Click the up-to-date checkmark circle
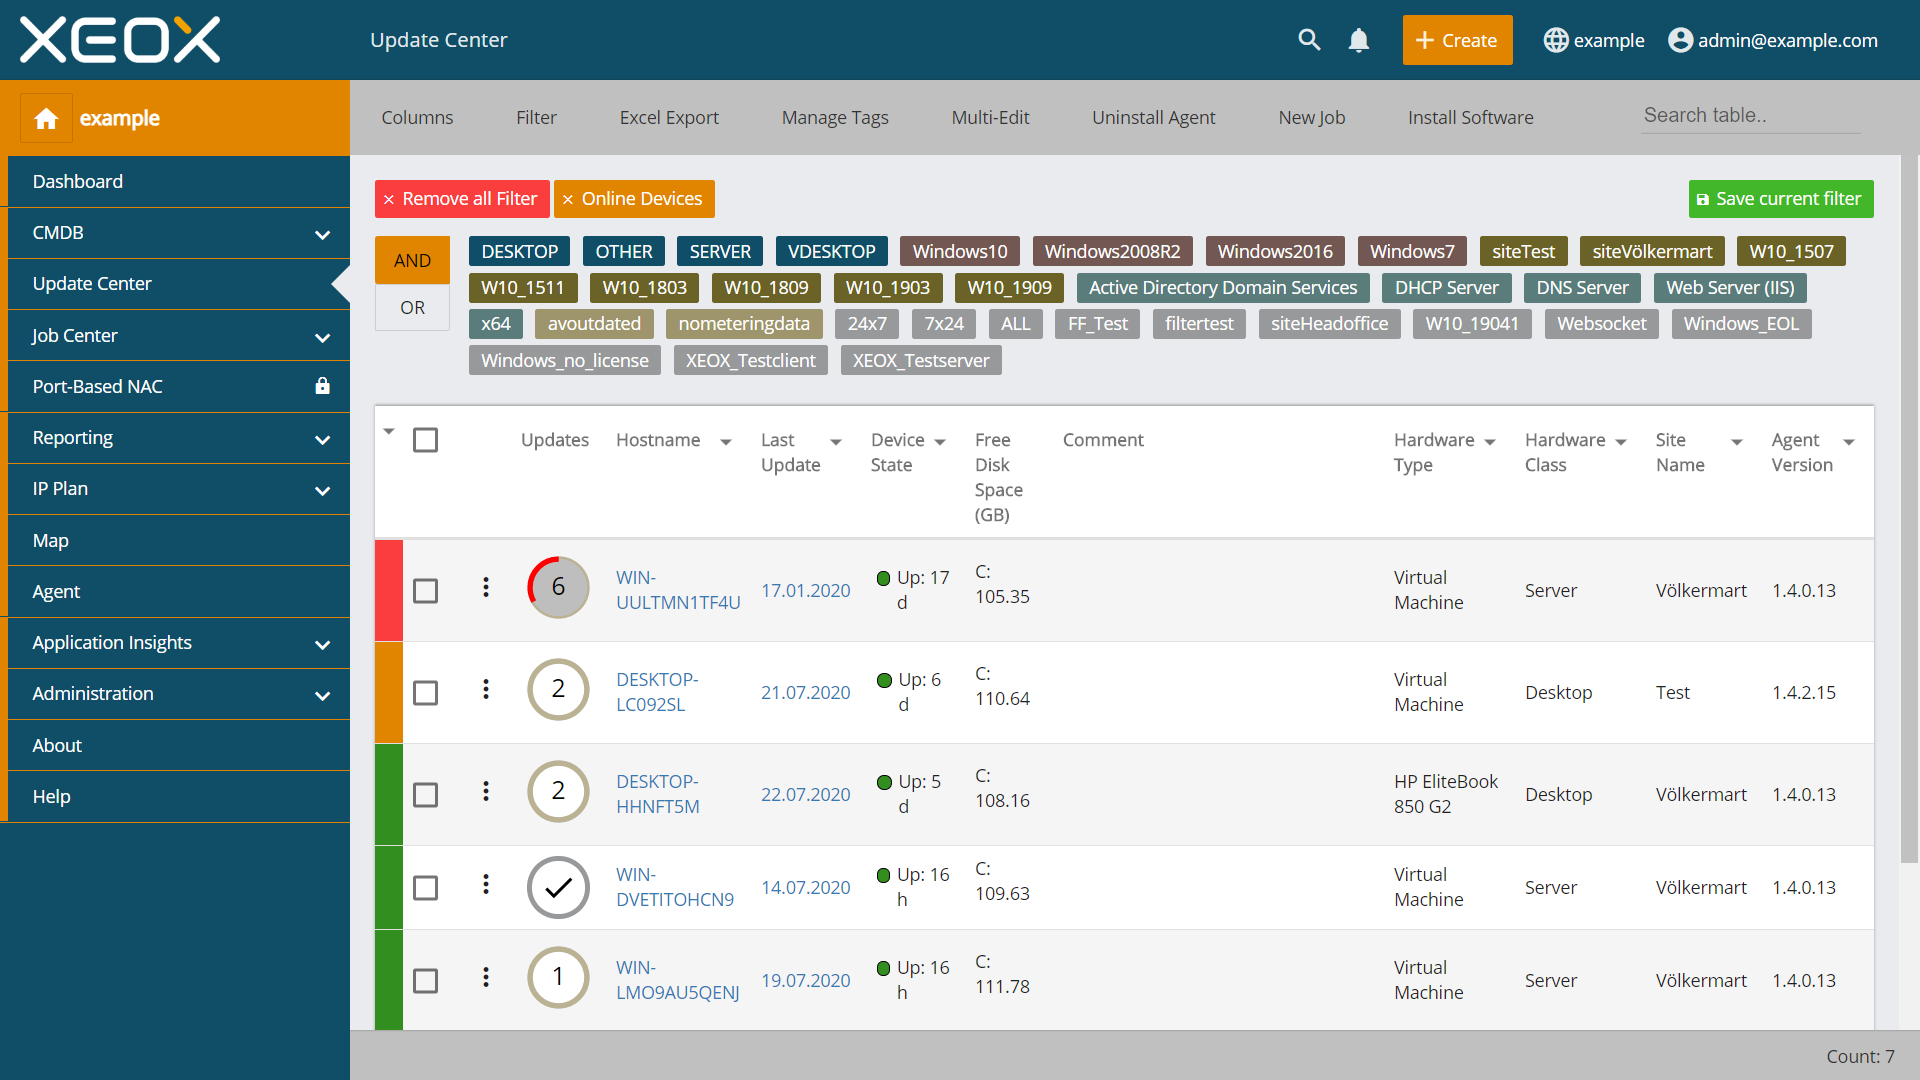 tap(558, 887)
